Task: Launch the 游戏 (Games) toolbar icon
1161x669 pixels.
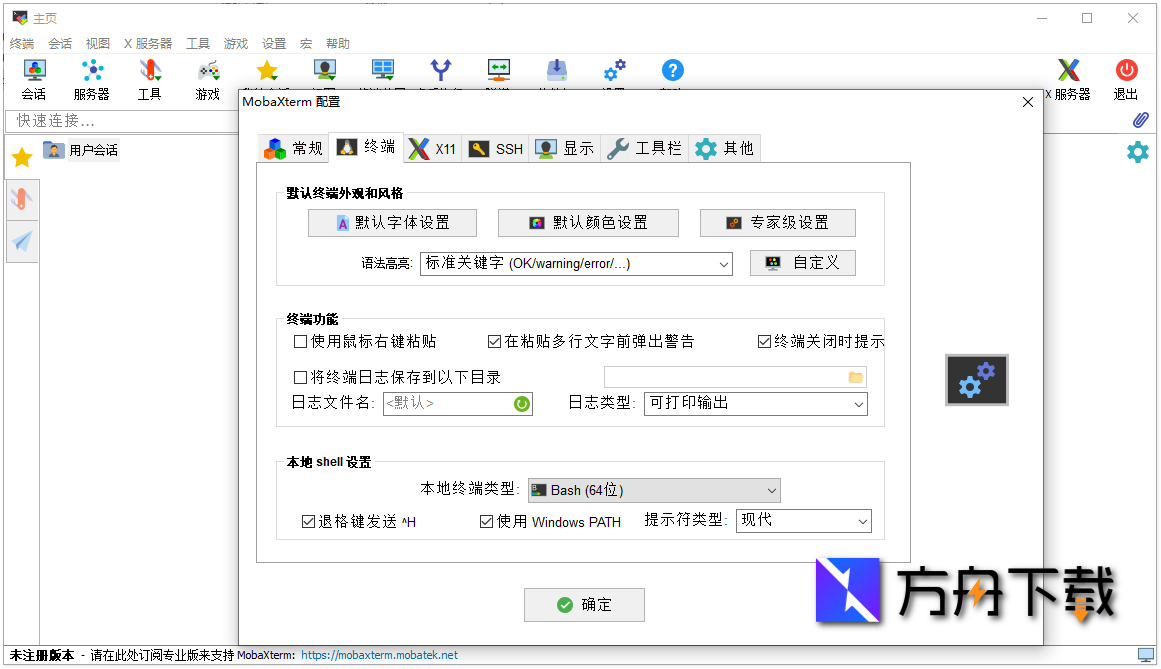Action: 207,71
